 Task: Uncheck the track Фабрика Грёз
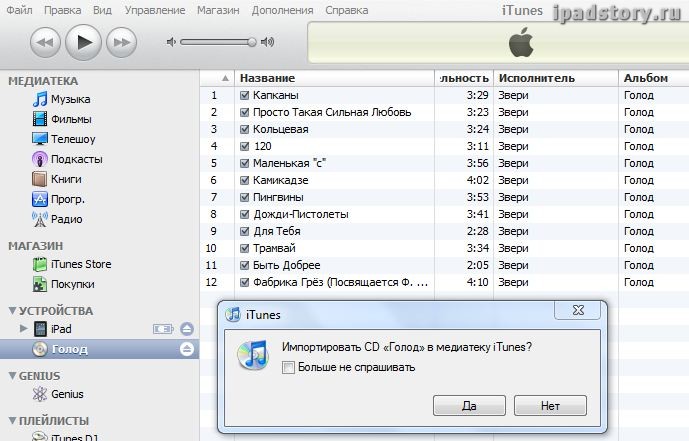[245, 282]
